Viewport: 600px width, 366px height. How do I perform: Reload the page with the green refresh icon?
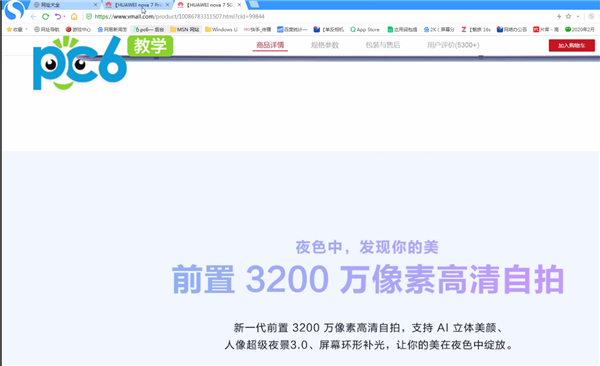pyautogui.click(x=46, y=16)
